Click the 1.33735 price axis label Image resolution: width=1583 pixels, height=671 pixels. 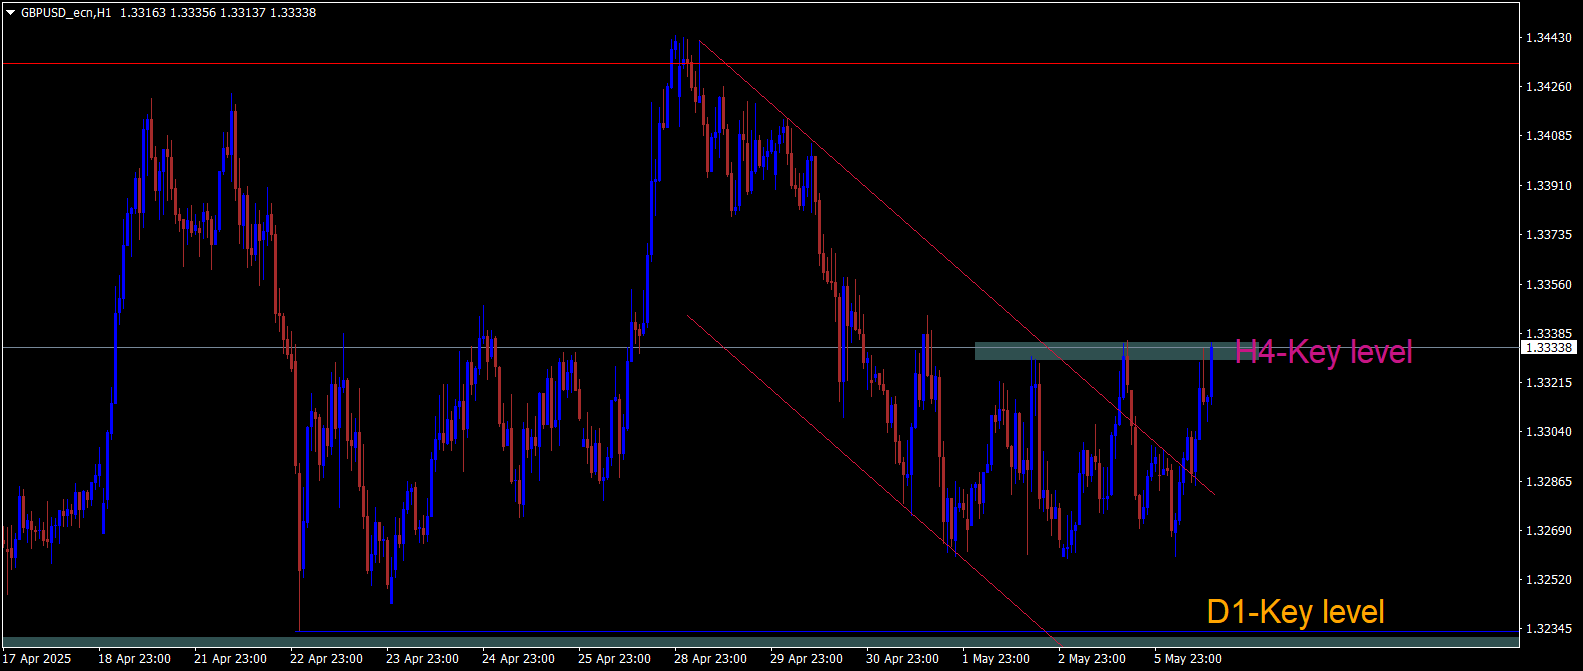[1548, 235]
